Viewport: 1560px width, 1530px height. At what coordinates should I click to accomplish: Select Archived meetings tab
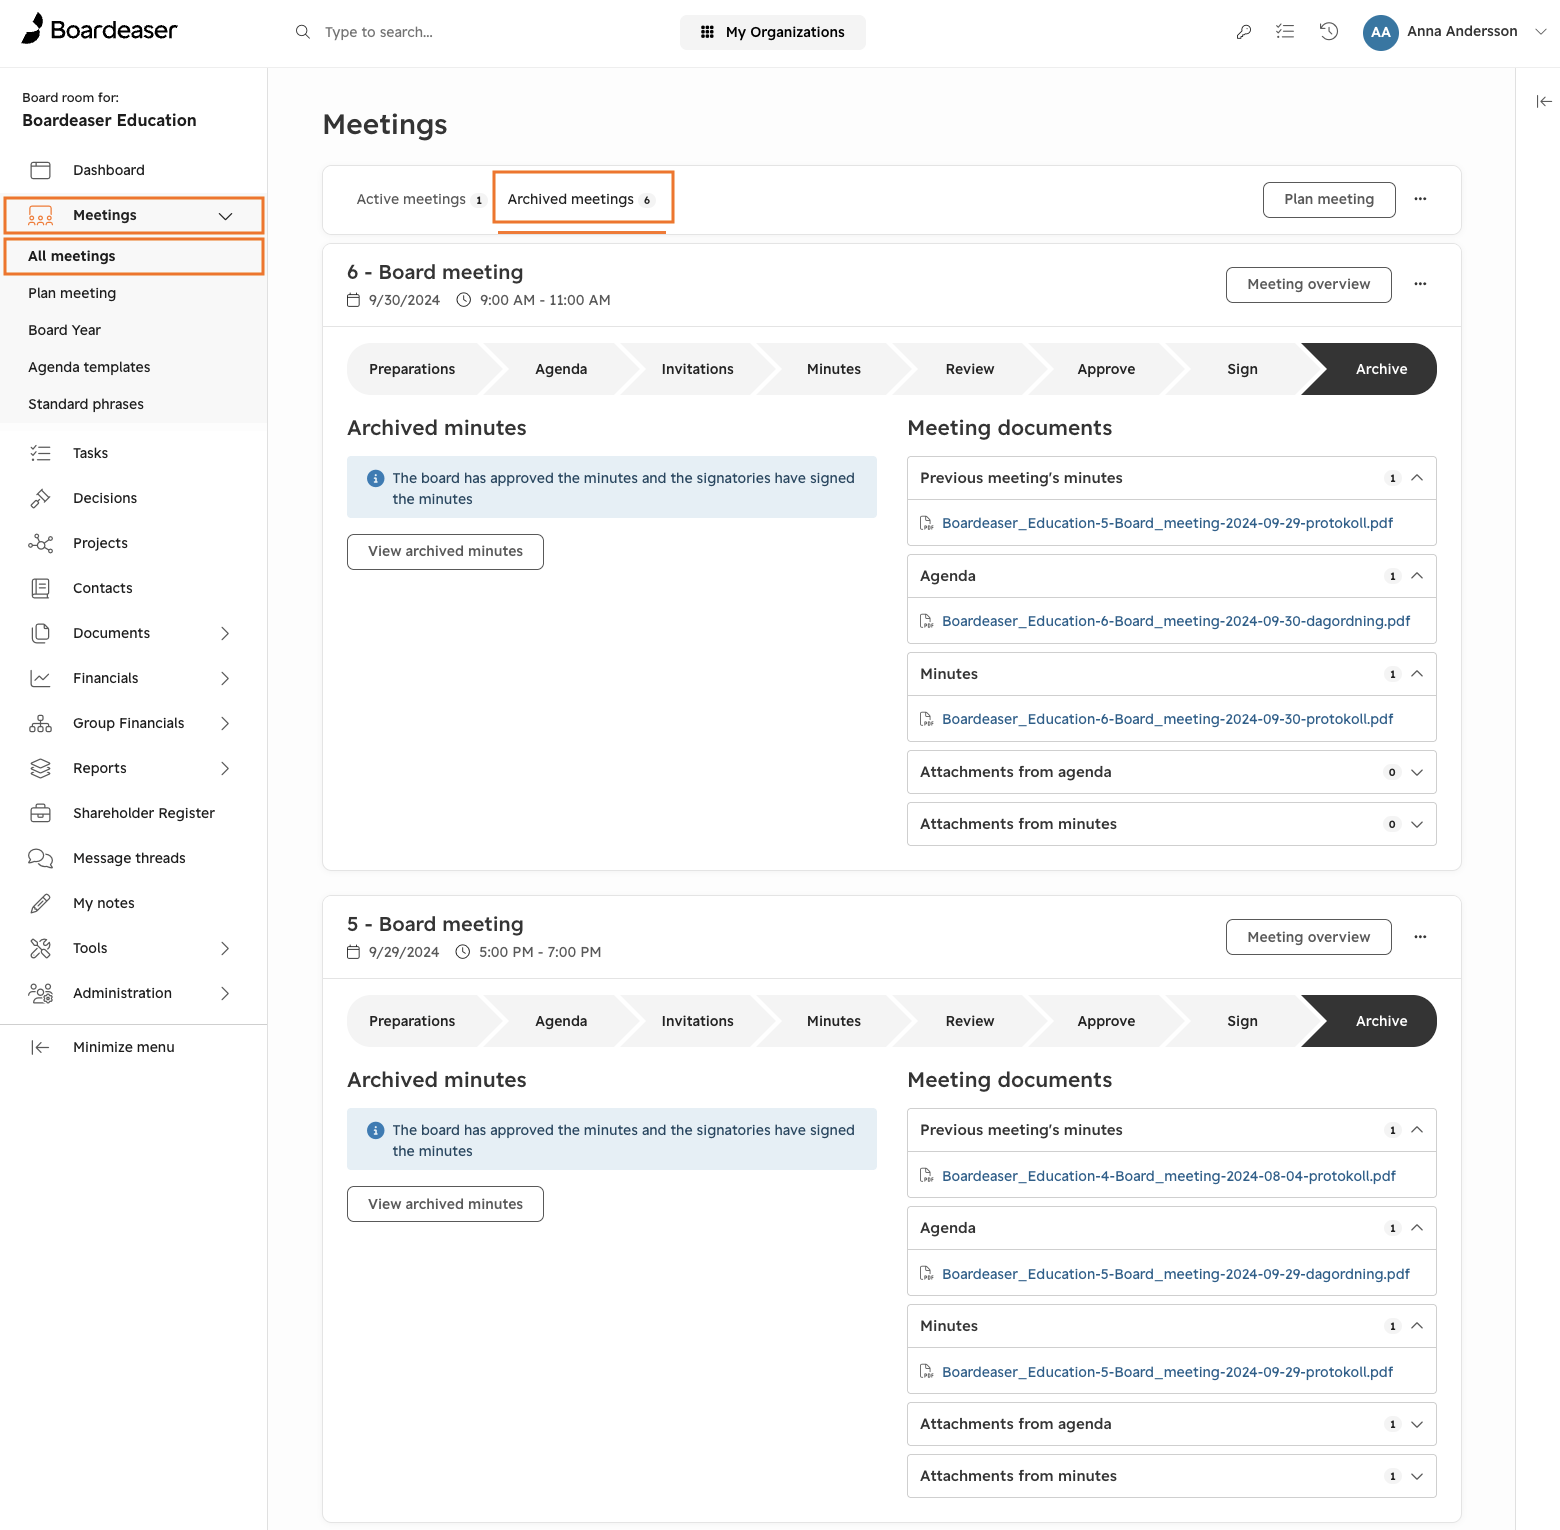(580, 199)
